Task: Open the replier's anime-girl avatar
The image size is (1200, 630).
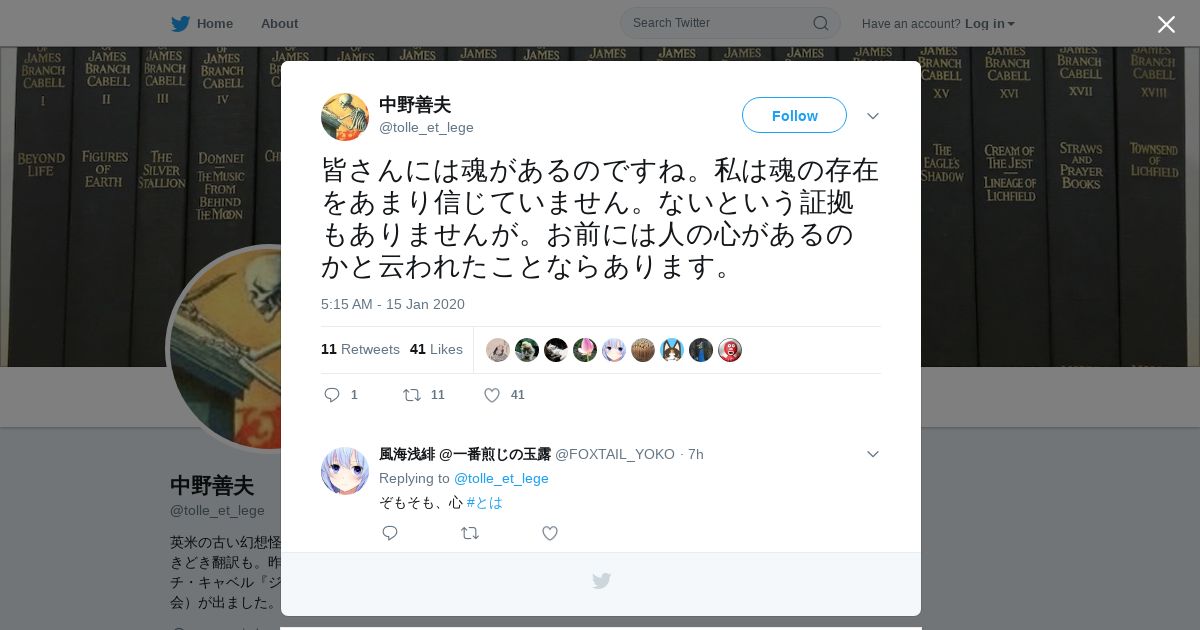Action: [345, 471]
